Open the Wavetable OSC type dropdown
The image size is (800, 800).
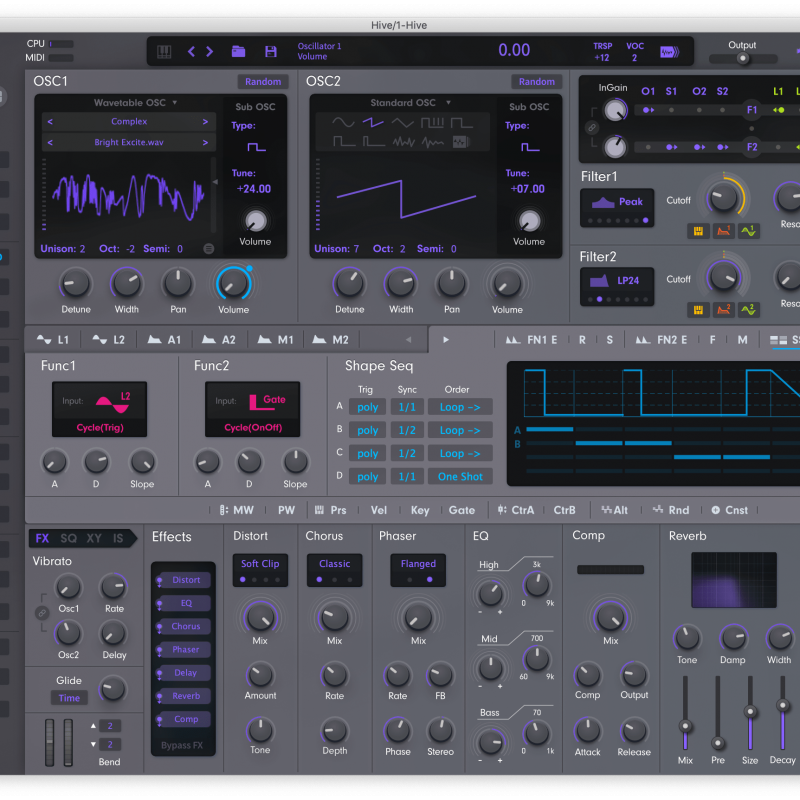pos(136,102)
